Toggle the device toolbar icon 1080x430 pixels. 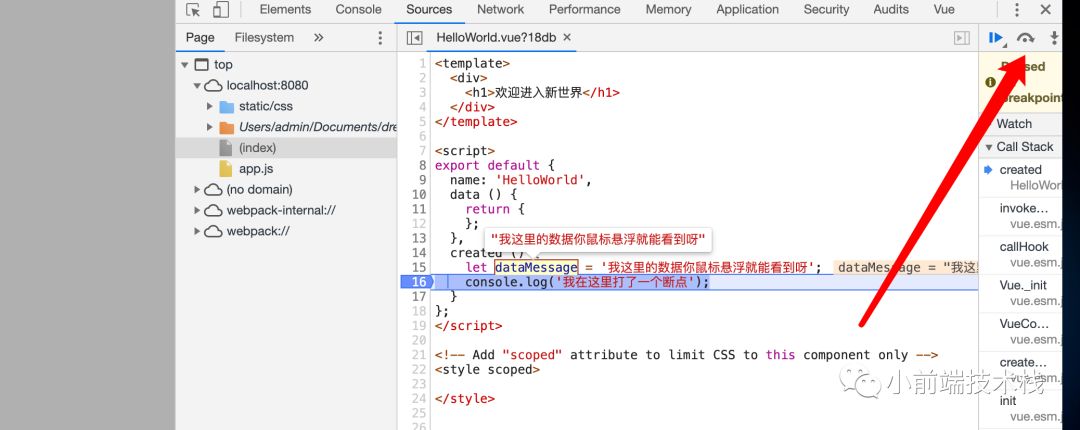220,10
